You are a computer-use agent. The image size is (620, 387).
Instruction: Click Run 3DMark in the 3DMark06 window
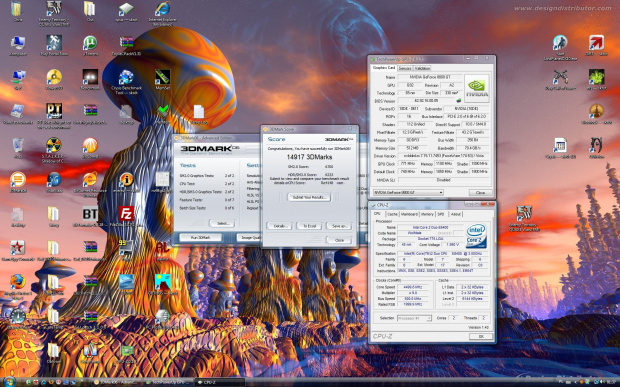[x=200, y=238]
